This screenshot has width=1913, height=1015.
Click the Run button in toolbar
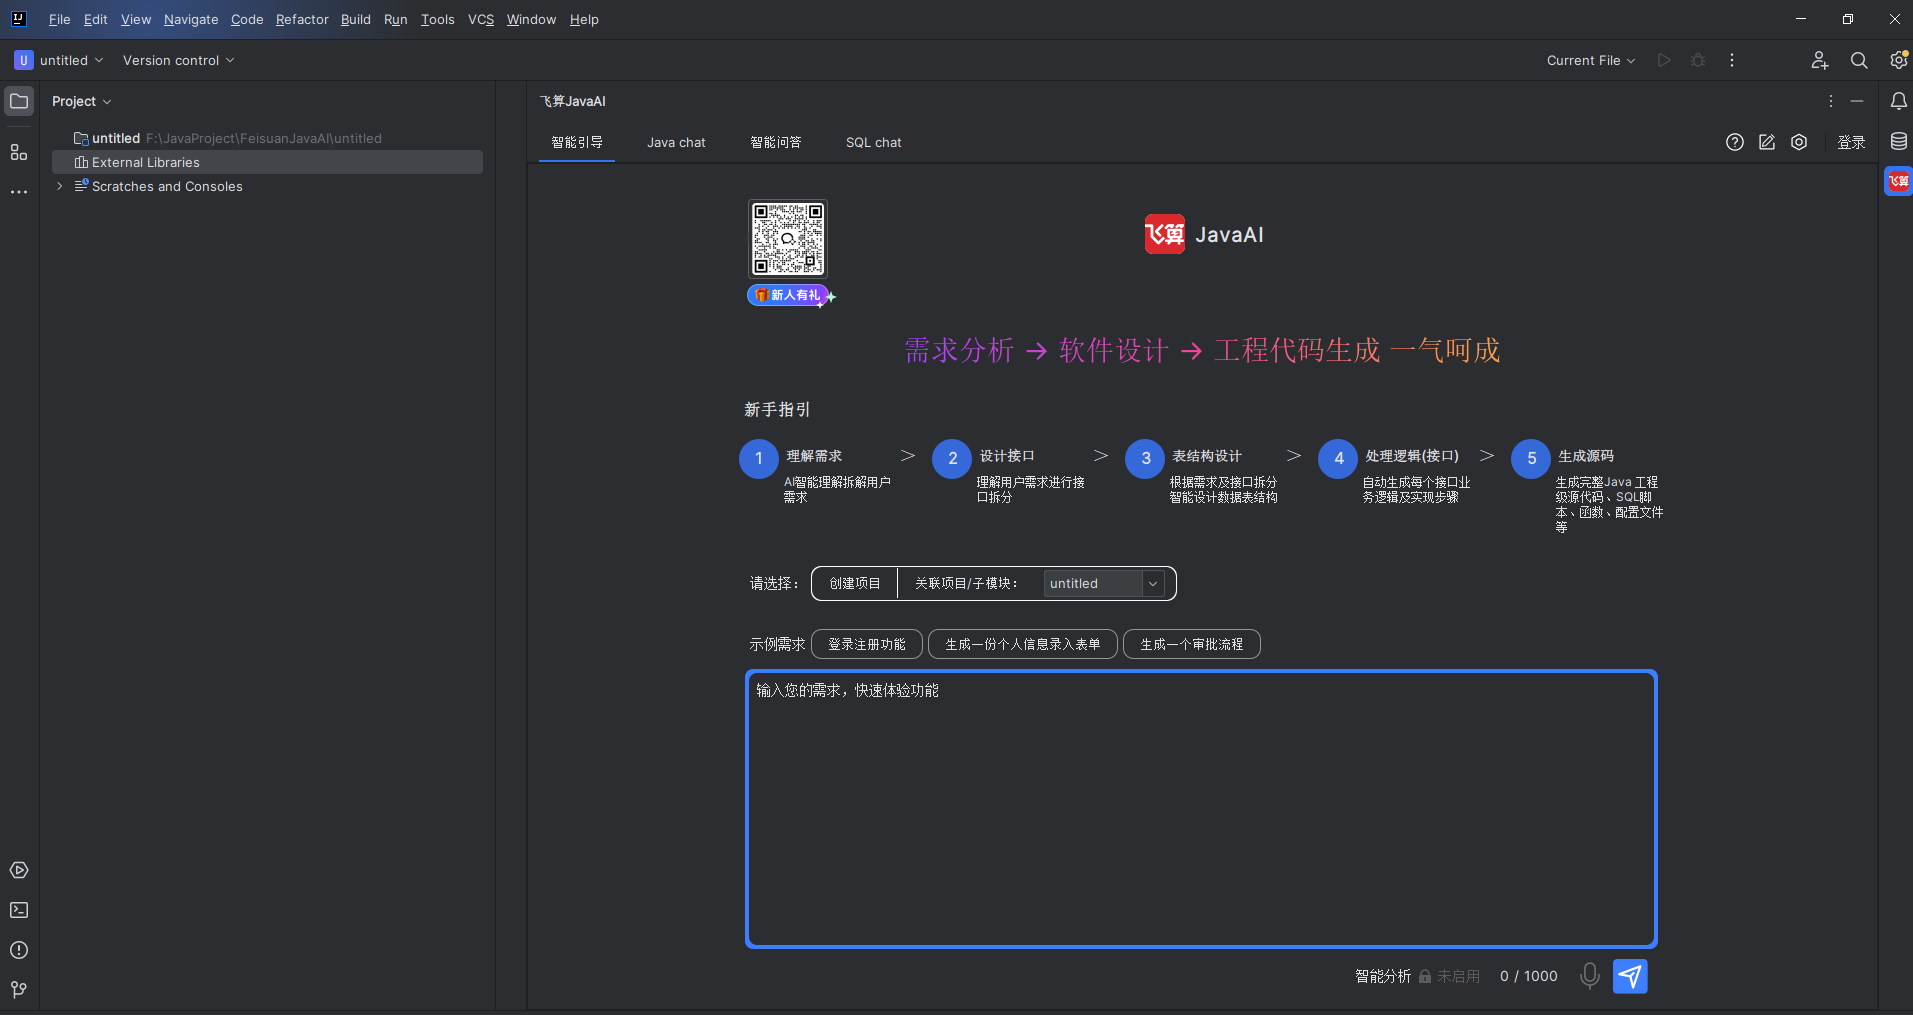click(x=1664, y=60)
